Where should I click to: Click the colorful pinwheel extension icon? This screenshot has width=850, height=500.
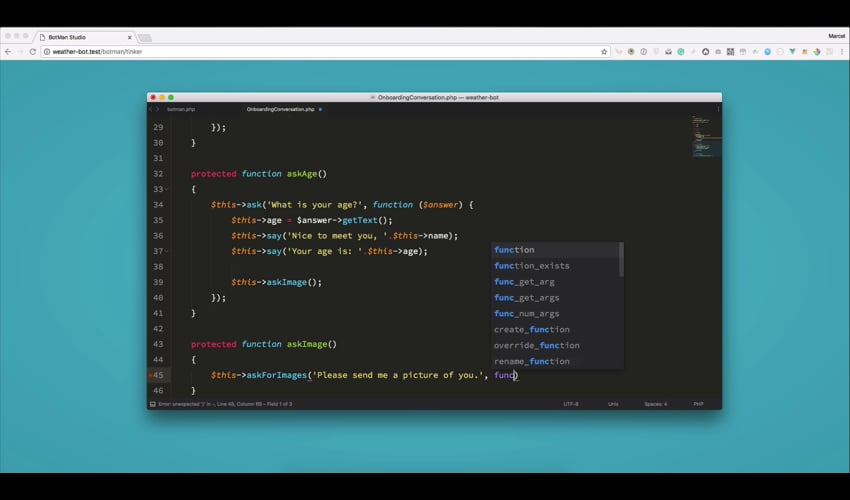click(817, 52)
